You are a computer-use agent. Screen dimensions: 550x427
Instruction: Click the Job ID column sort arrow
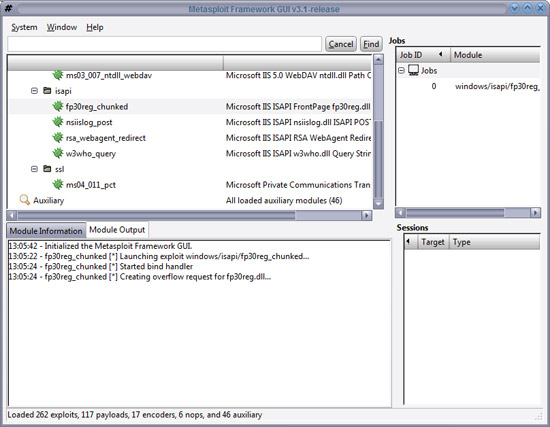point(440,54)
